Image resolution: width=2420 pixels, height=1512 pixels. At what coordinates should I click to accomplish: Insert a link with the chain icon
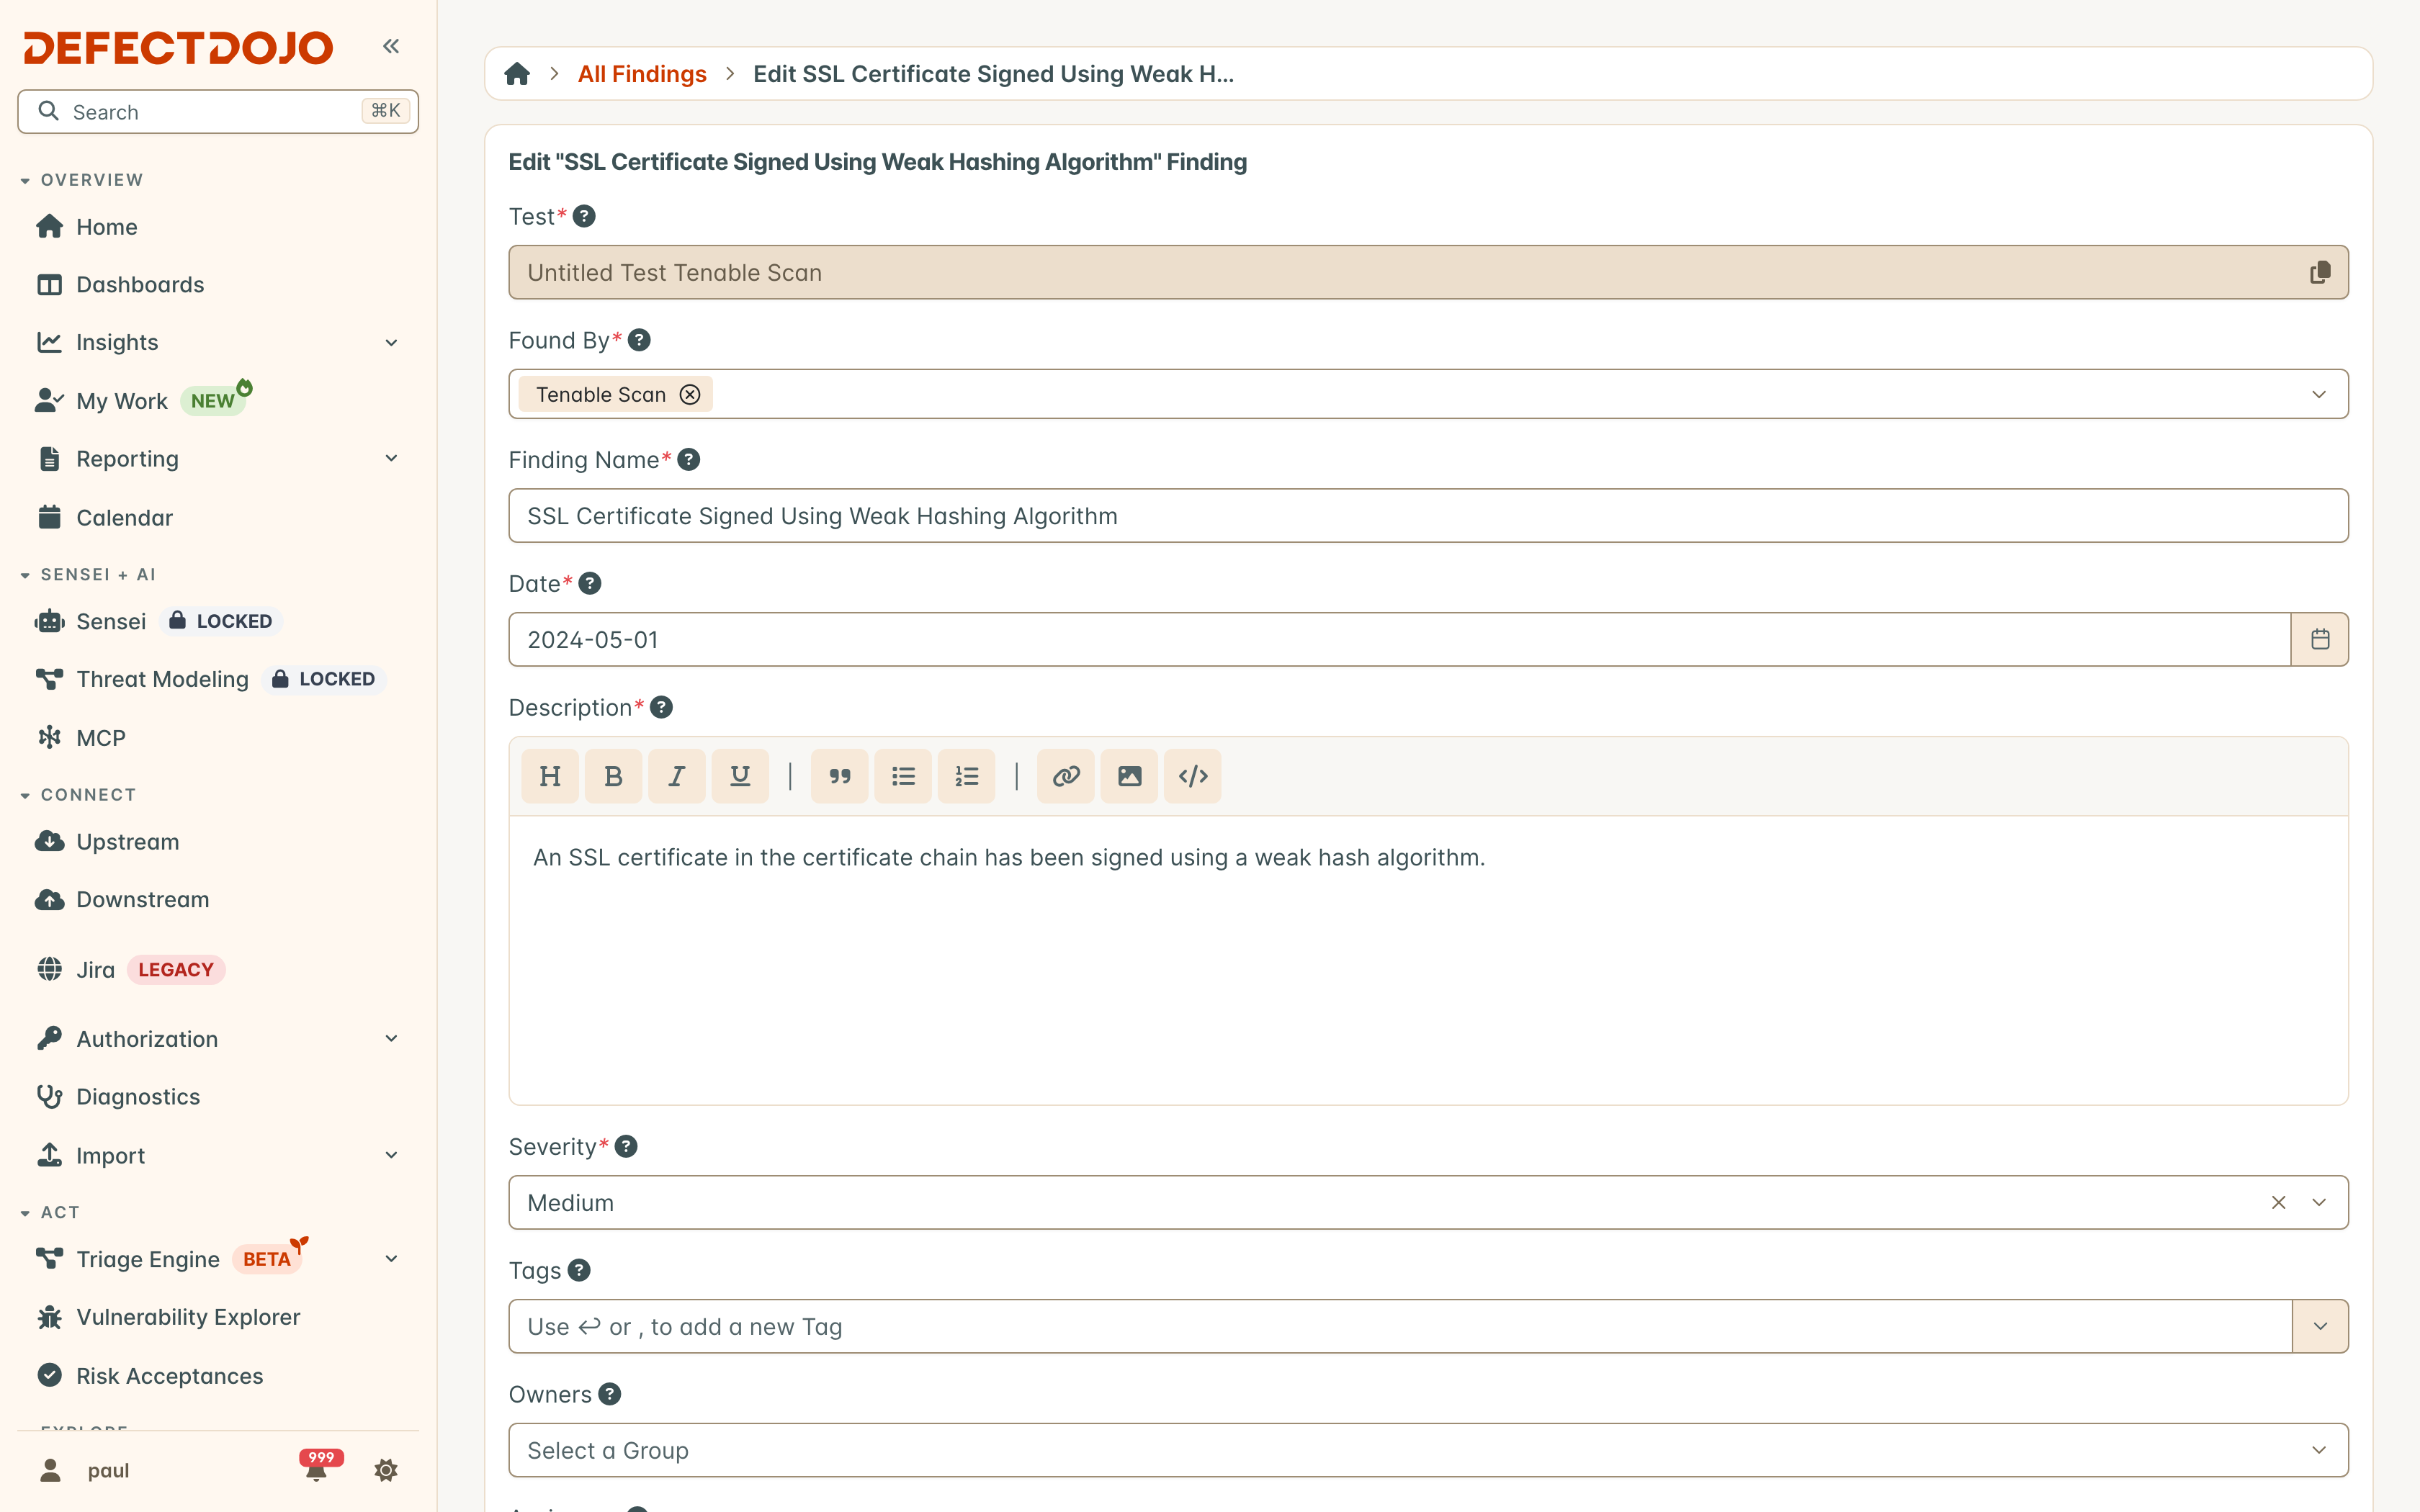(x=1066, y=776)
